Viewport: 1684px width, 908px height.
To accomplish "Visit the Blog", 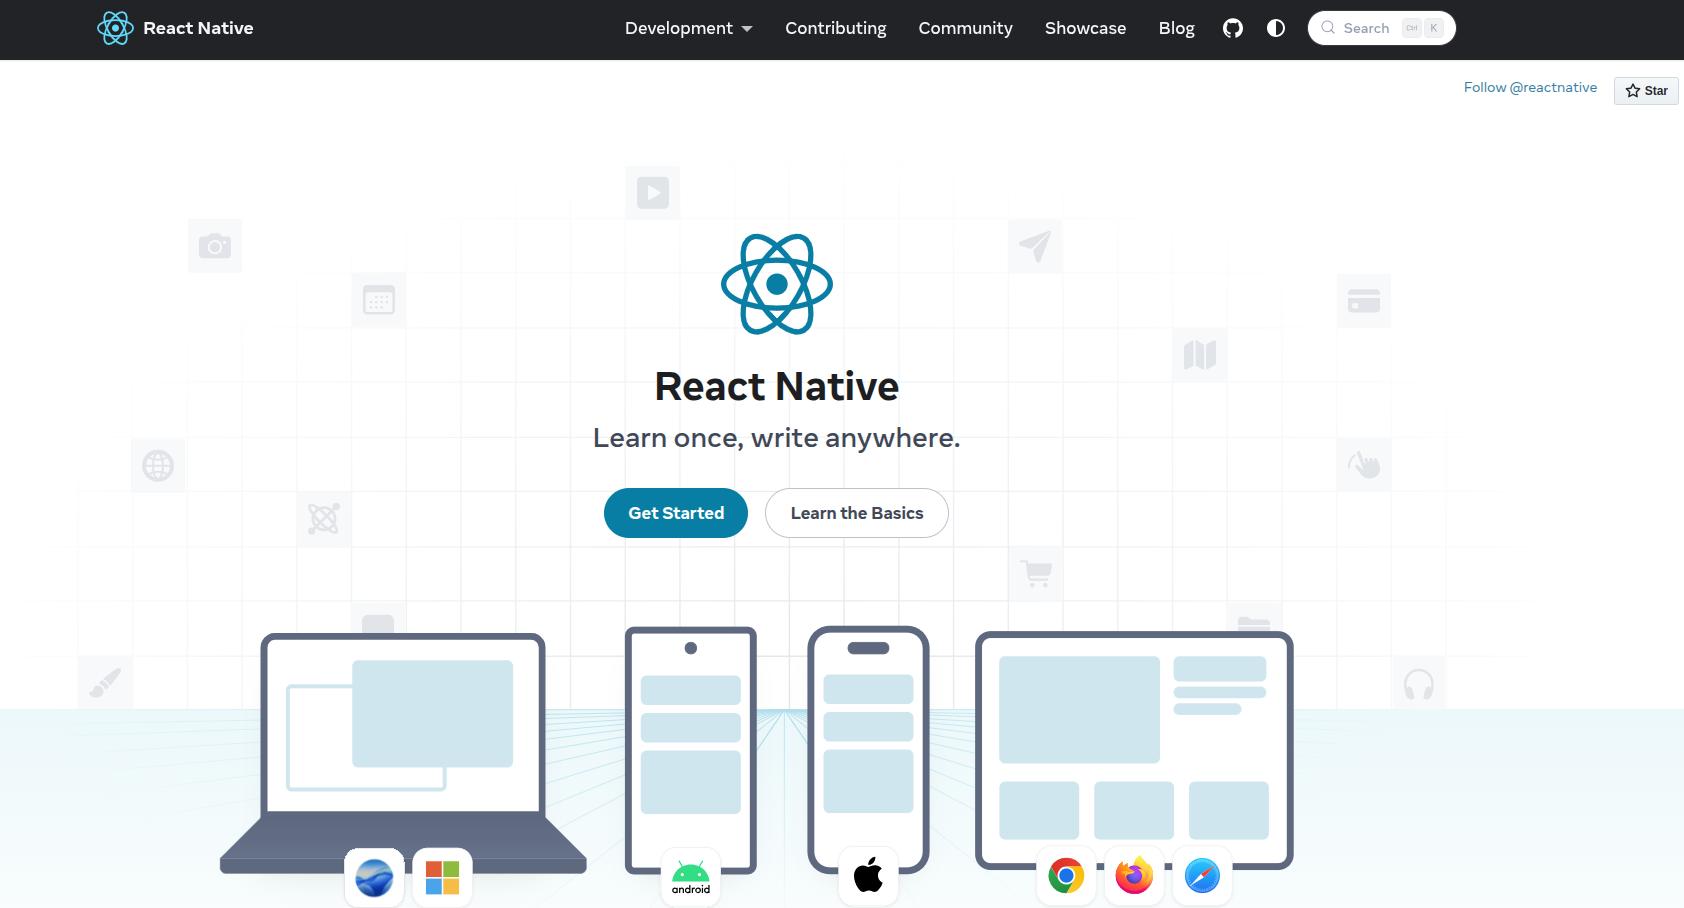I will (1177, 28).
